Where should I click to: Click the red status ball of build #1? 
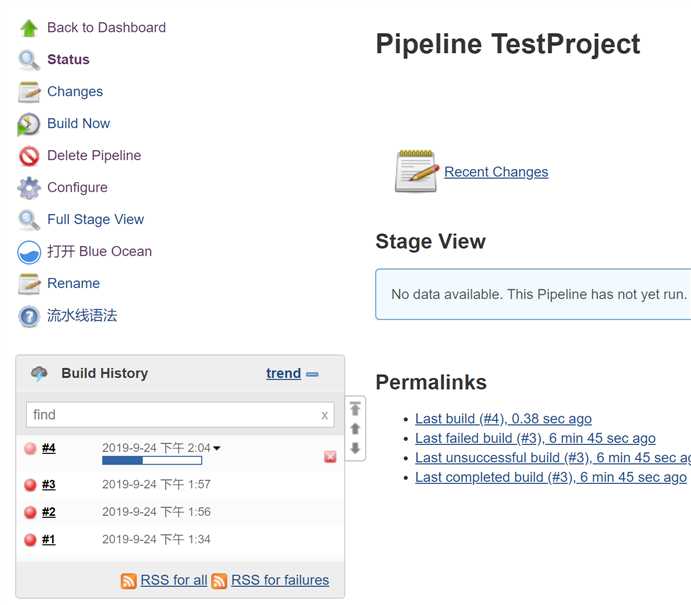pos(30,540)
